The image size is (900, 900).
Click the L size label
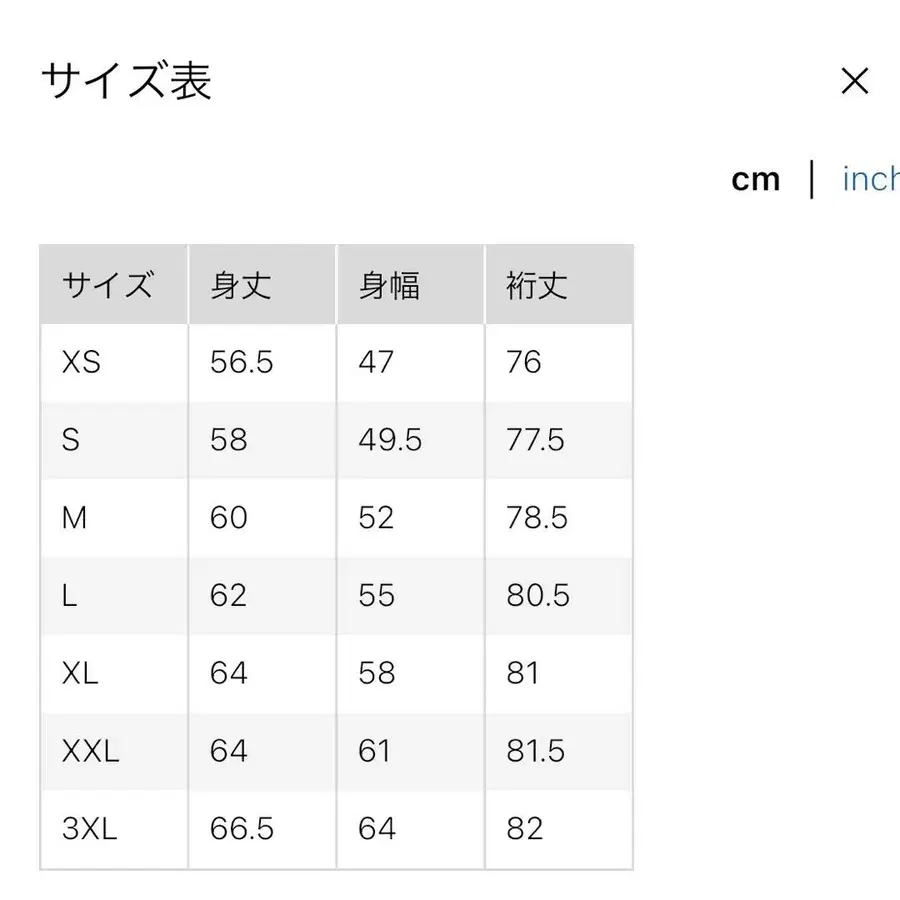point(68,595)
